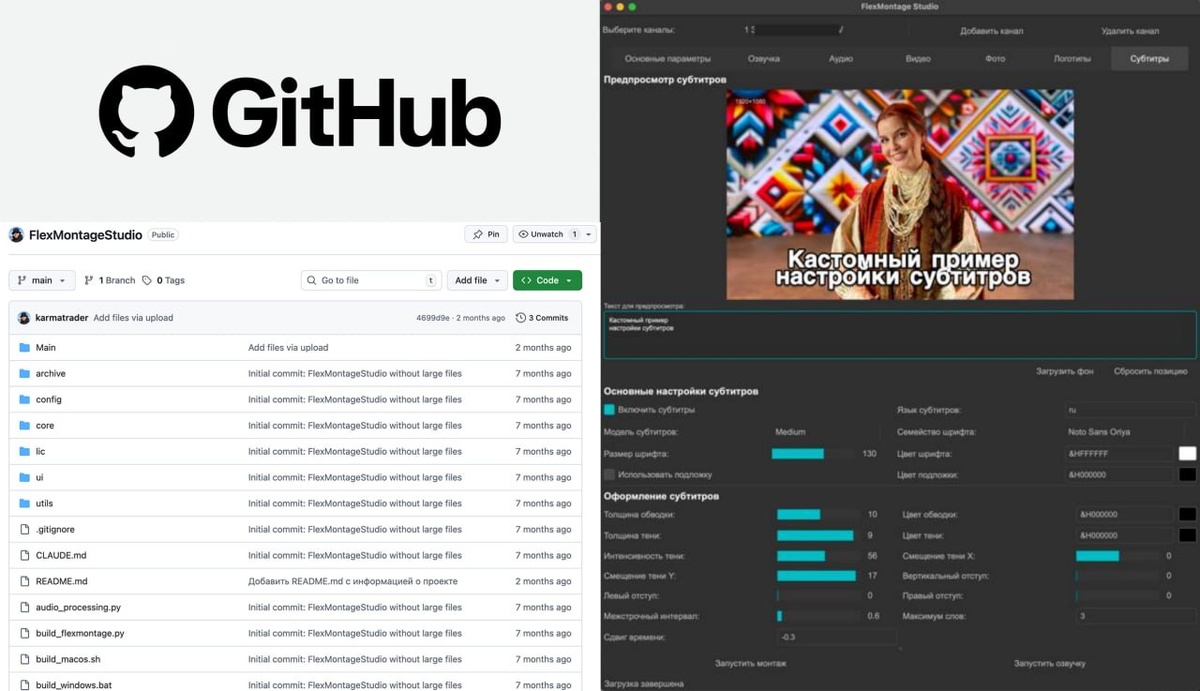Click the Межстрочный интервал slider

pos(818,616)
